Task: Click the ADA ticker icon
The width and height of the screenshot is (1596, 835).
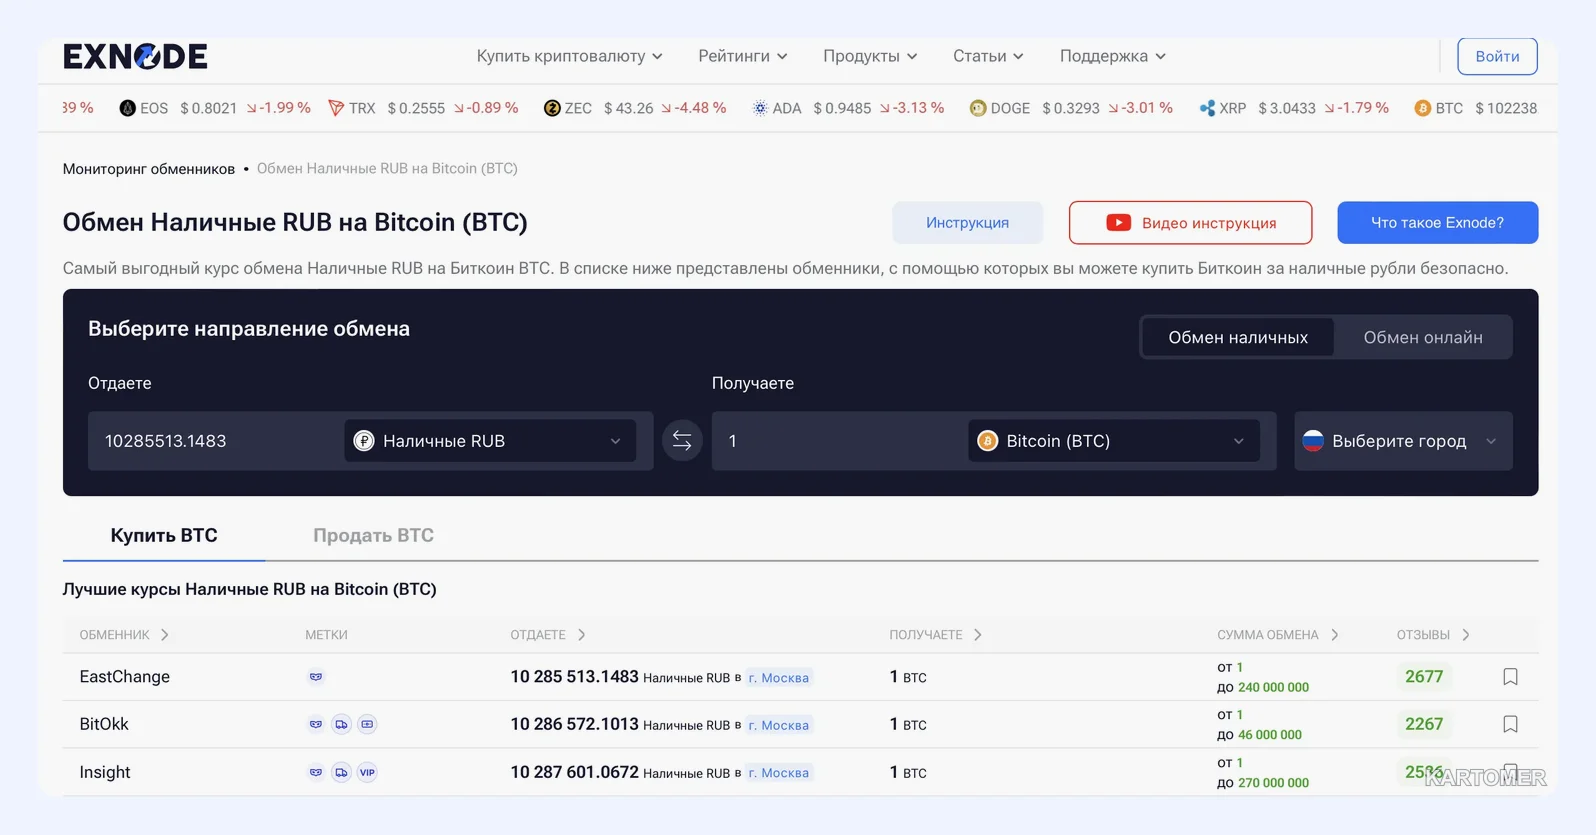Action: pyautogui.click(x=760, y=108)
